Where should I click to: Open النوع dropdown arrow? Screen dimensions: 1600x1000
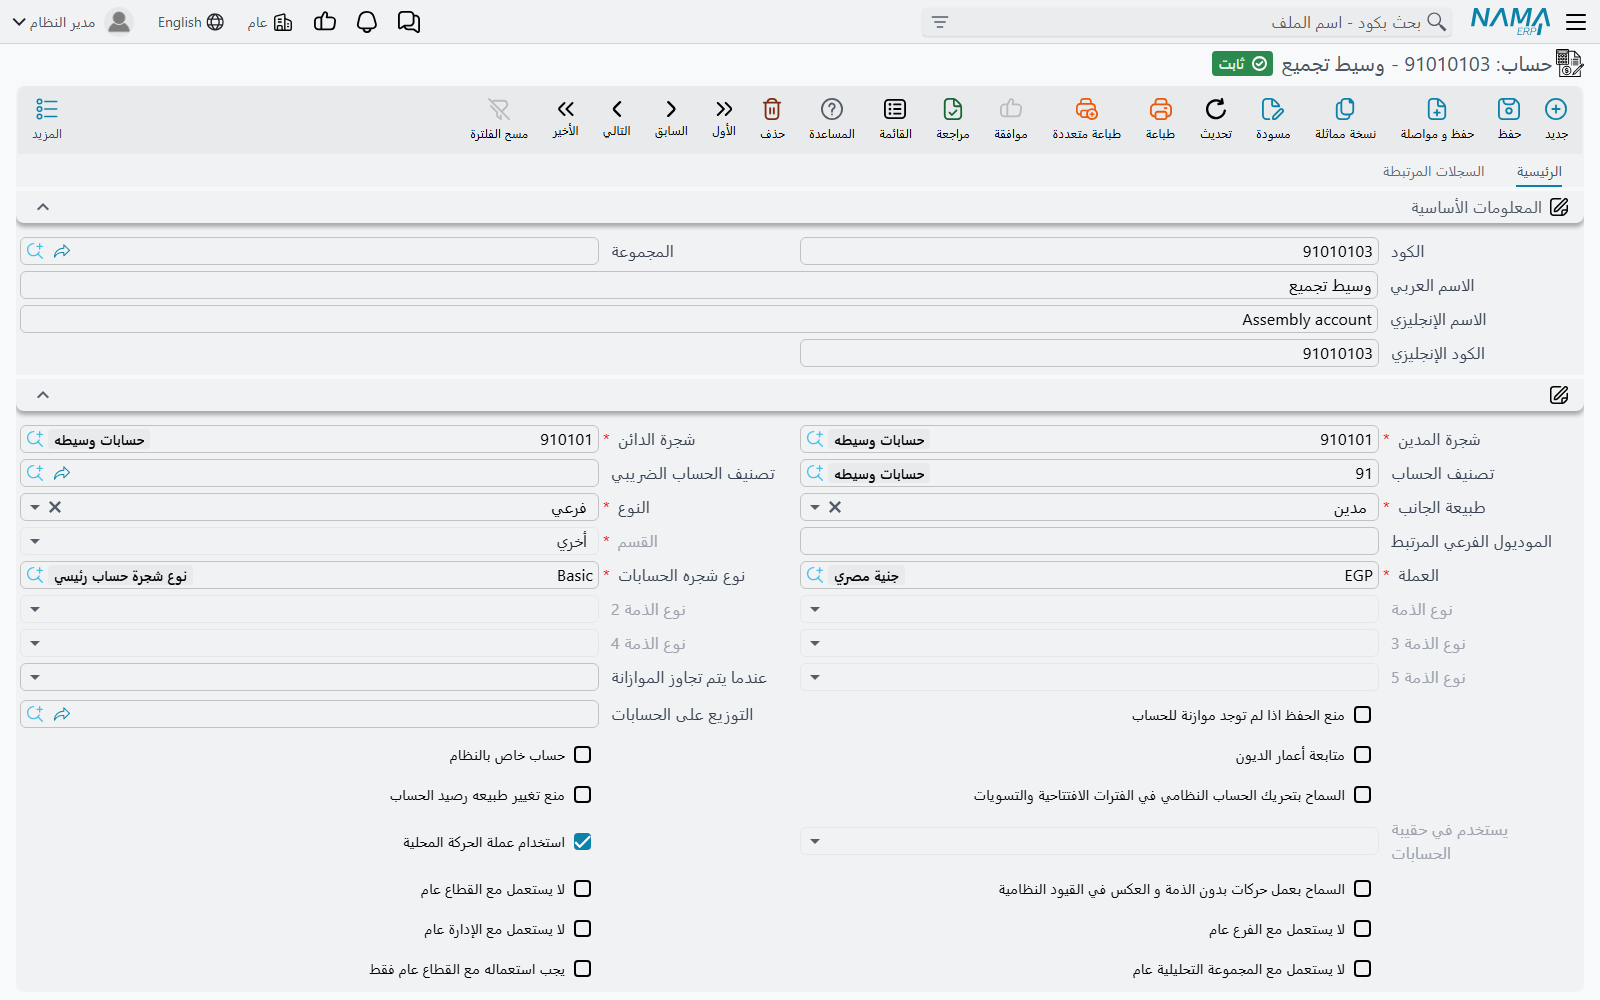click(x=35, y=508)
